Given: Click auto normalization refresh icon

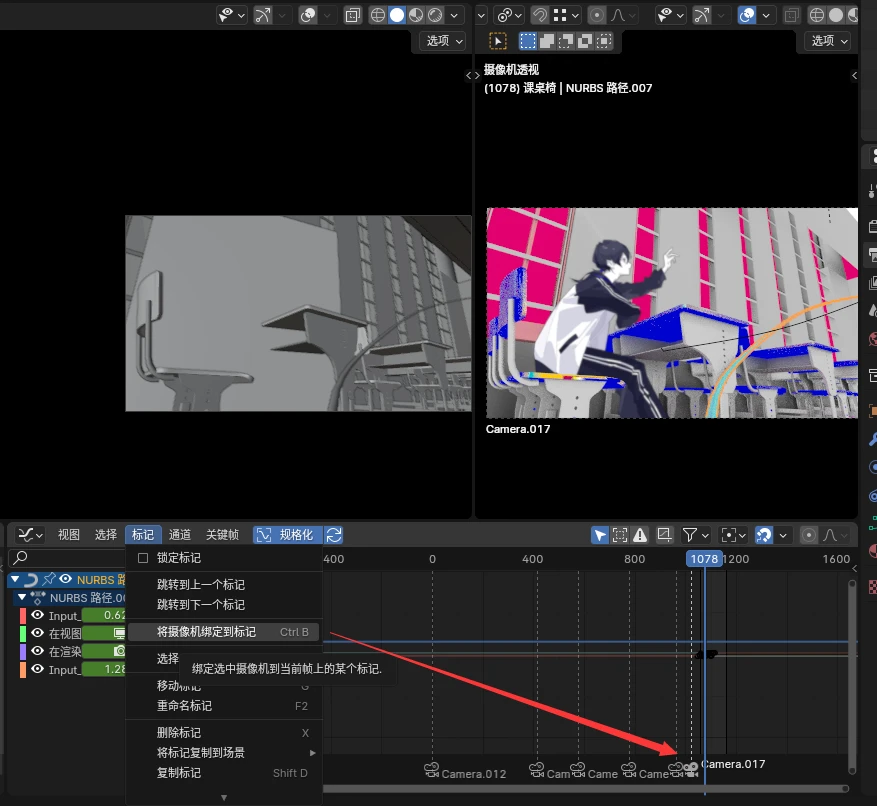Looking at the screenshot, I should coord(334,535).
